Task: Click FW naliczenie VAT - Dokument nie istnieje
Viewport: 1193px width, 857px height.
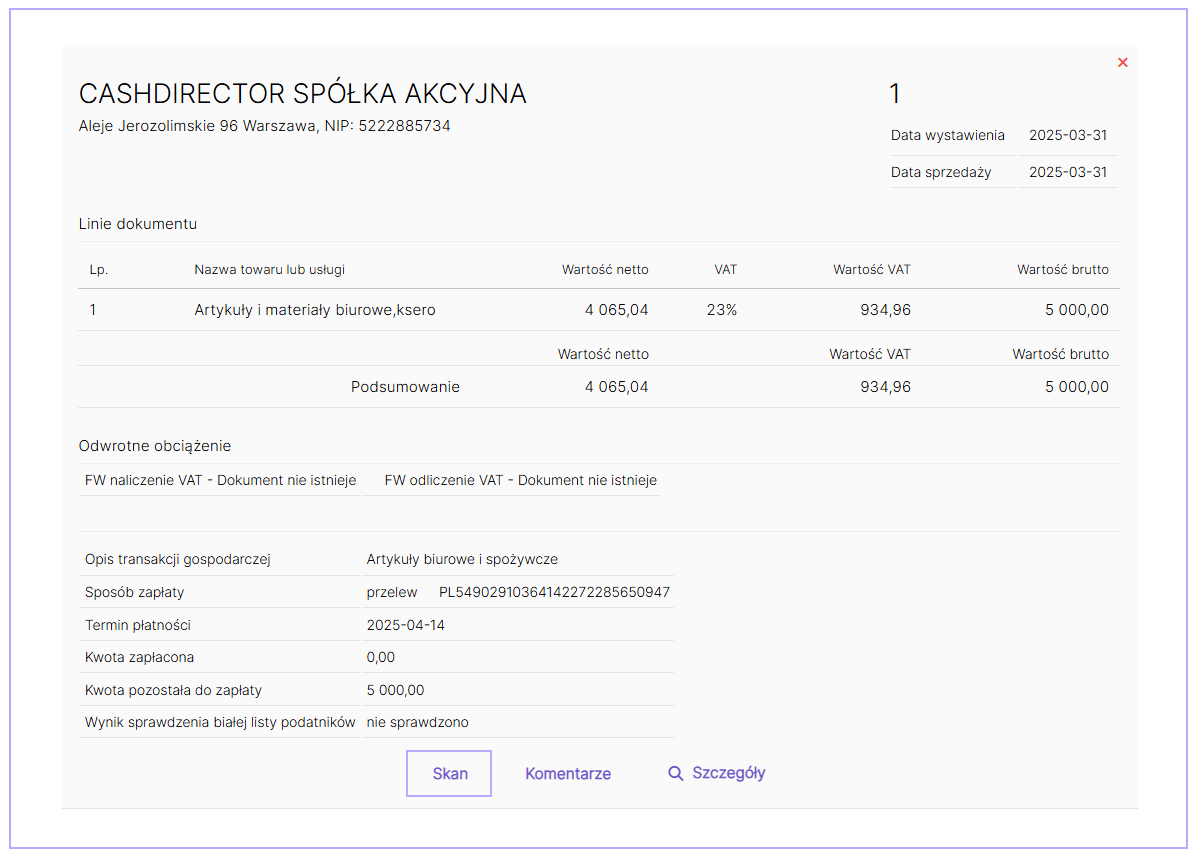Action: pyautogui.click(x=221, y=480)
